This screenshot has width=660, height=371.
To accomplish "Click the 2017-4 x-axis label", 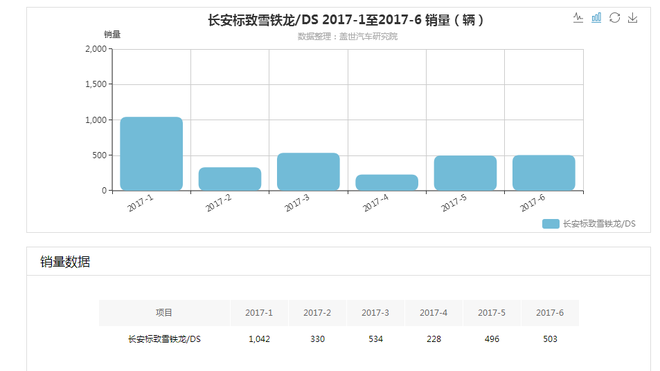I will point(375,203).
